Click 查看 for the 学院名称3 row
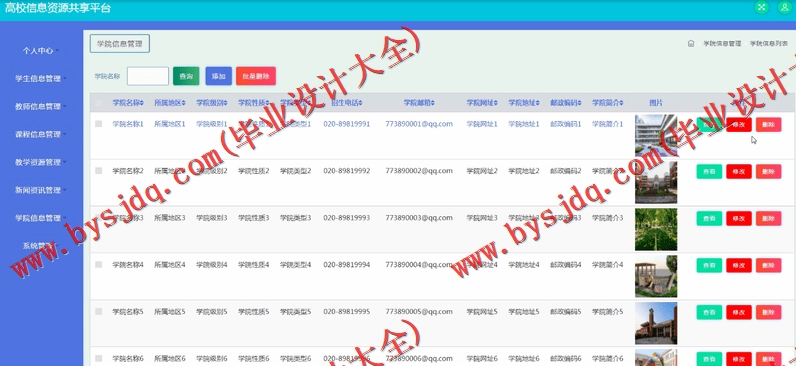Screen dimensions: 796x366 [x=709, y=219]
